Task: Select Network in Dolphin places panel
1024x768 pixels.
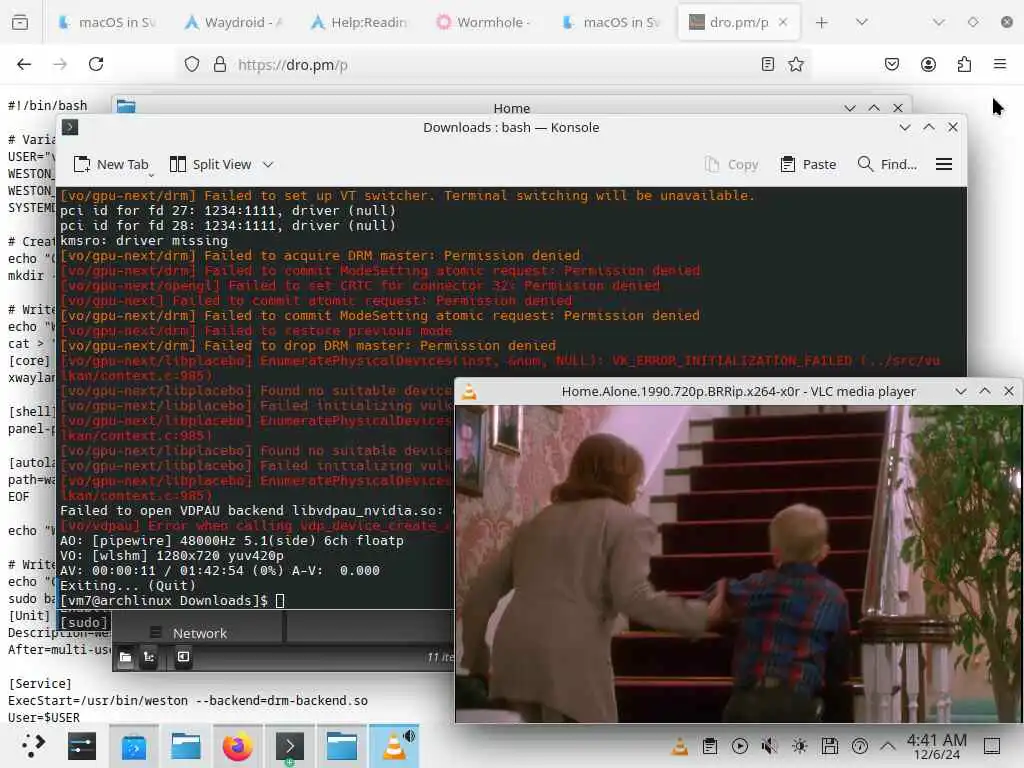Action: pos(199,633)
